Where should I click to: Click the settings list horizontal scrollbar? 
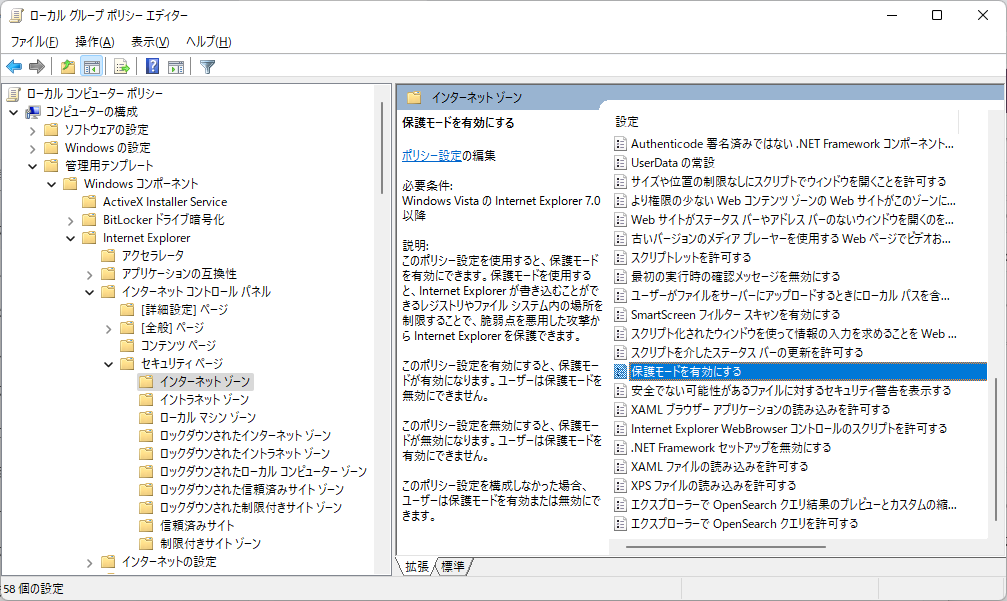[x=726, y=547]
